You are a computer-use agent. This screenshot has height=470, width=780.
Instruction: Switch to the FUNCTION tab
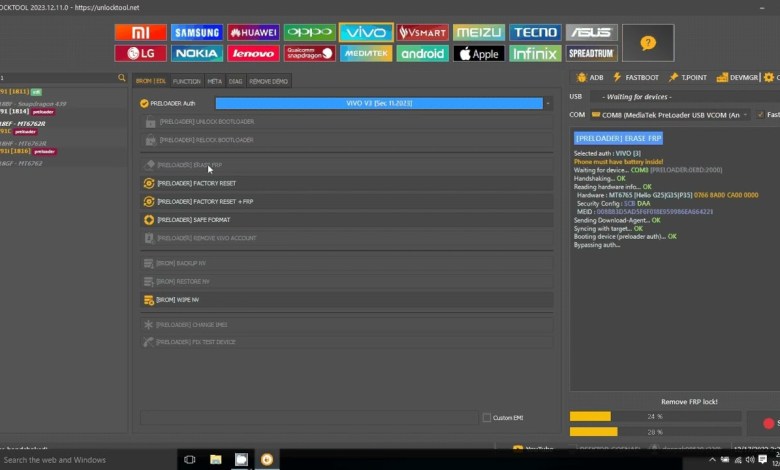(186, 81)
